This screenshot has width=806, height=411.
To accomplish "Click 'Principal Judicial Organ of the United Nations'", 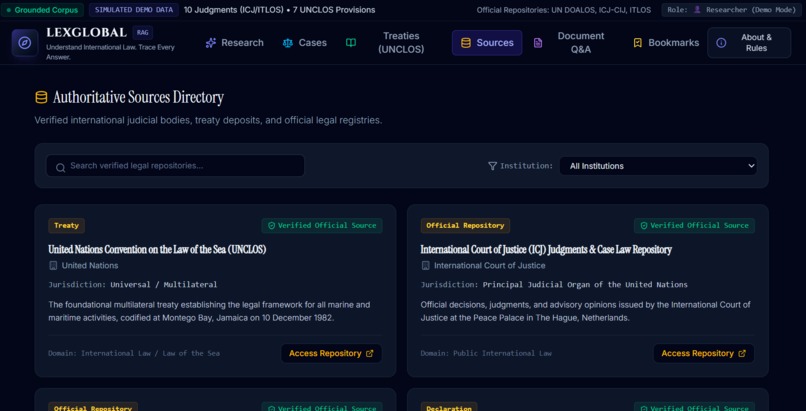I will pos(585,285).
